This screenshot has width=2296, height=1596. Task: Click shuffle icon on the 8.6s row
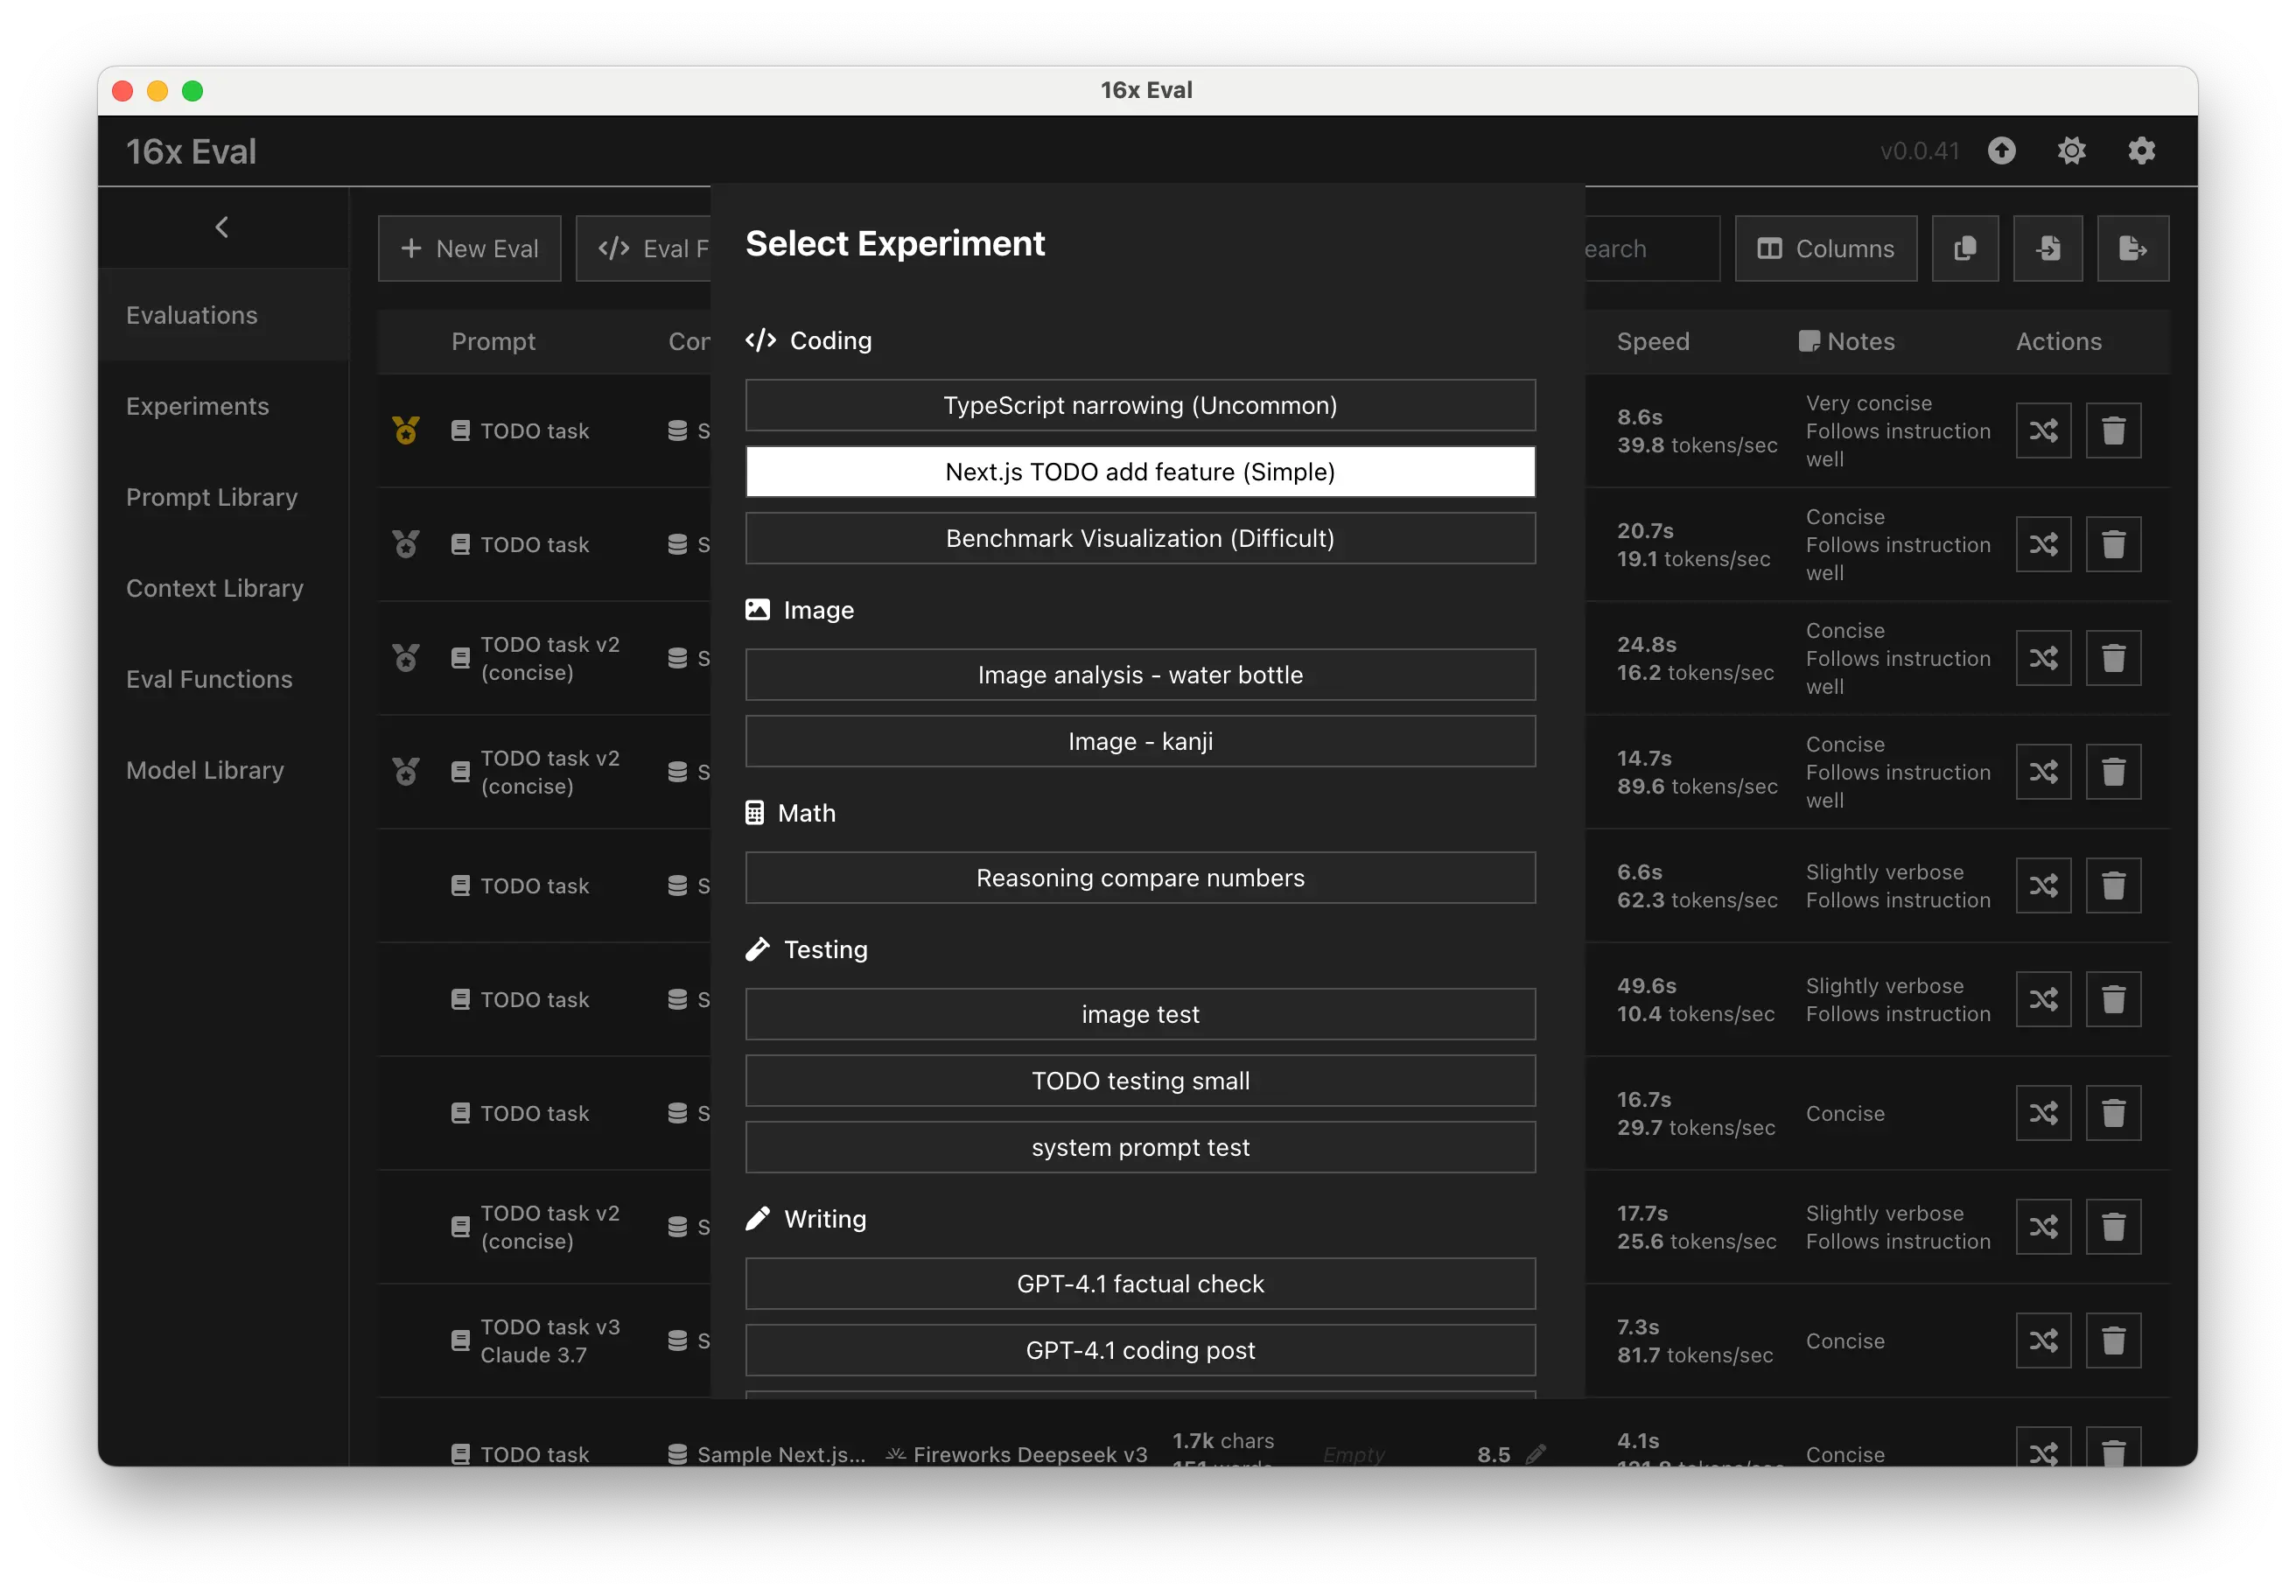click(x=2043, y=431)
